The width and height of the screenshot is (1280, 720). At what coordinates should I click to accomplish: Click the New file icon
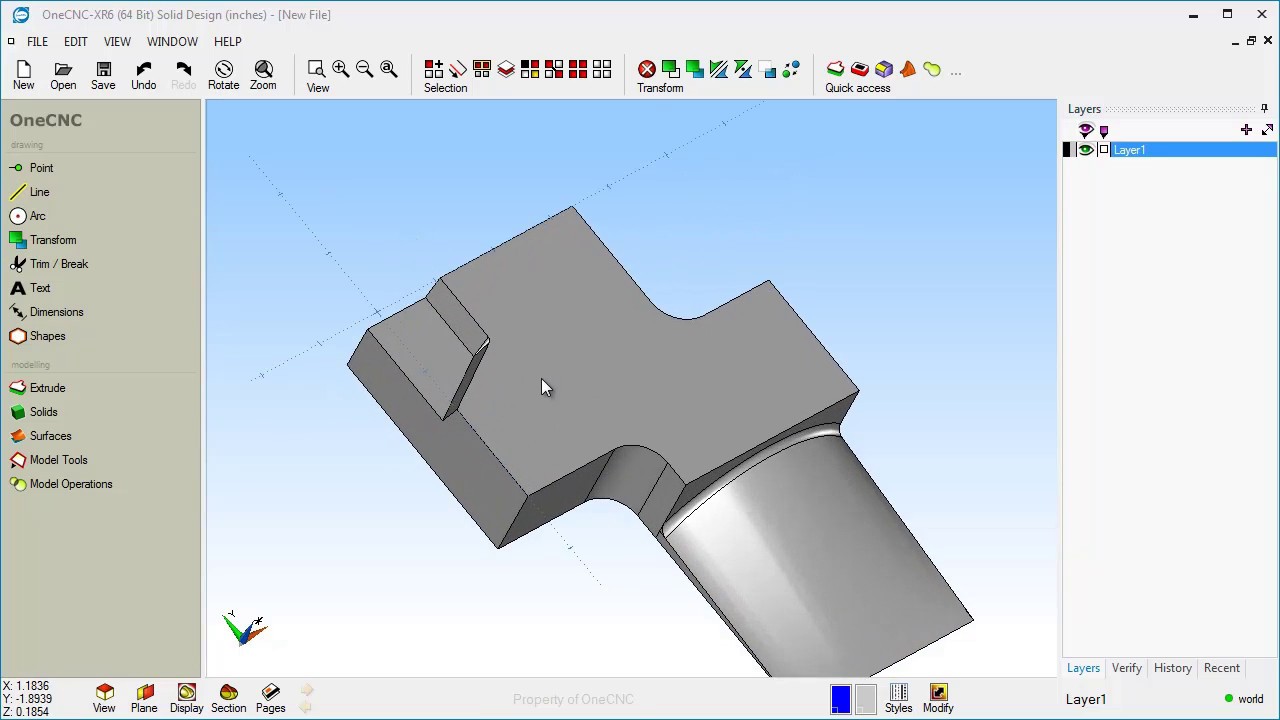[x=24, y=75]
